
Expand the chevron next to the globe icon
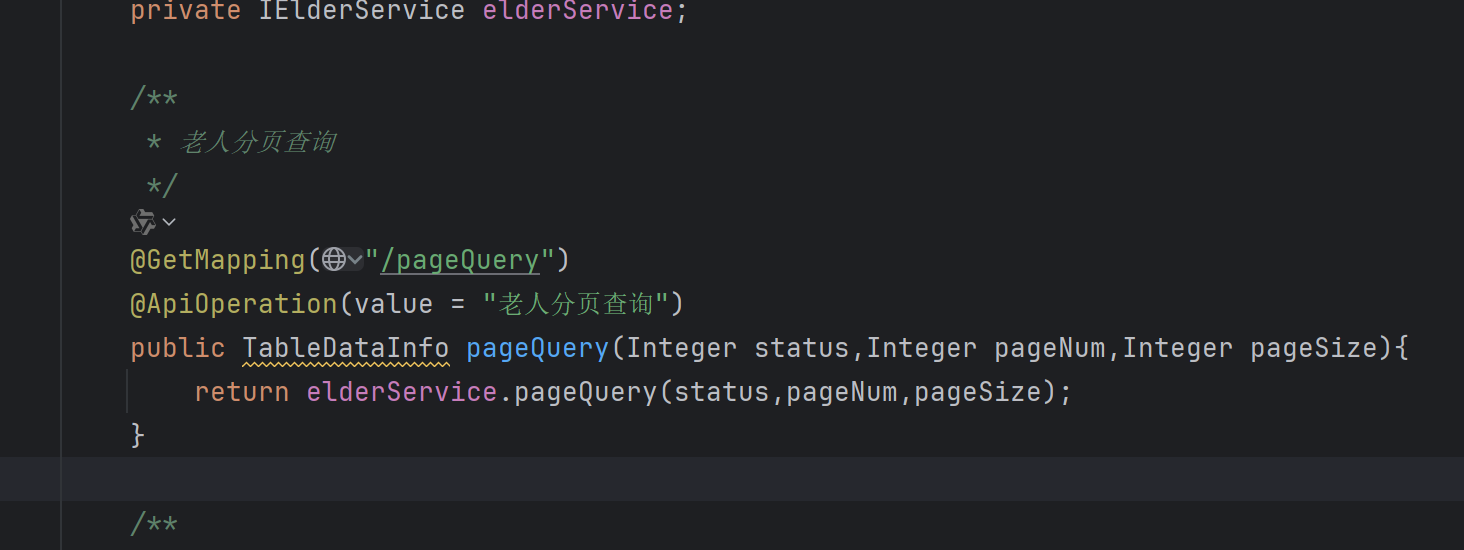tap(355, 260)
